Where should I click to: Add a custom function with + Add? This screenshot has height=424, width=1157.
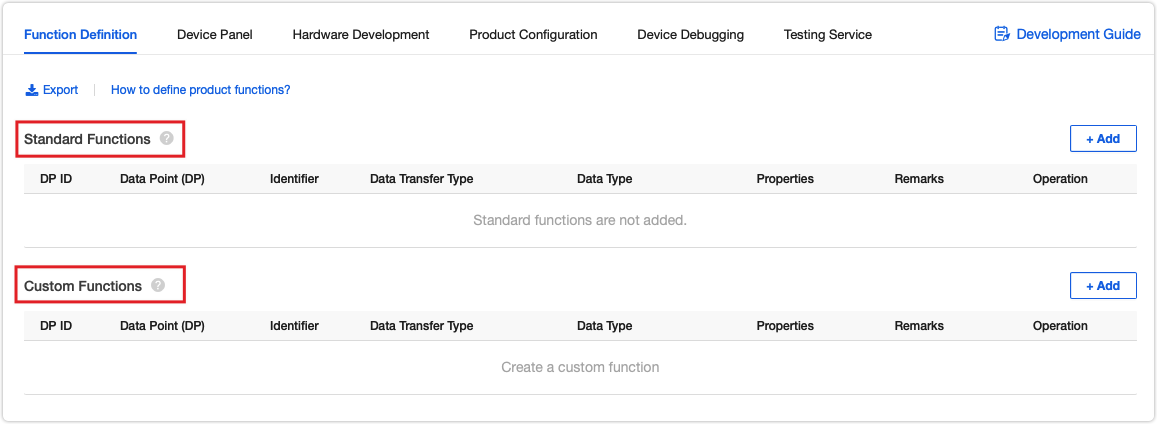[x=1103, y=285]
